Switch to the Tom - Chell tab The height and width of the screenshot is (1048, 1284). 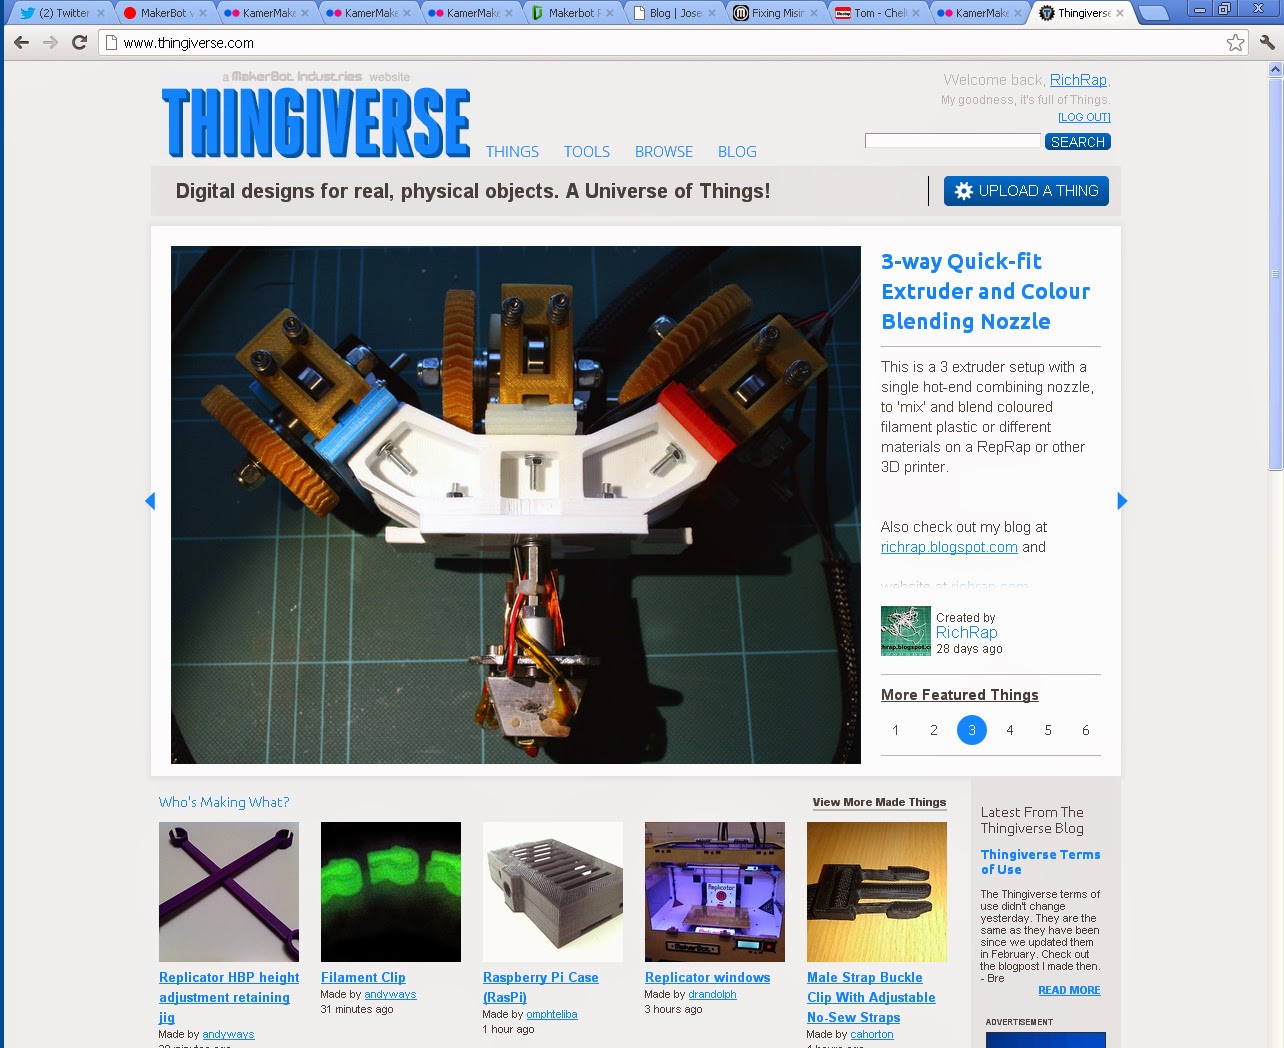880,13
